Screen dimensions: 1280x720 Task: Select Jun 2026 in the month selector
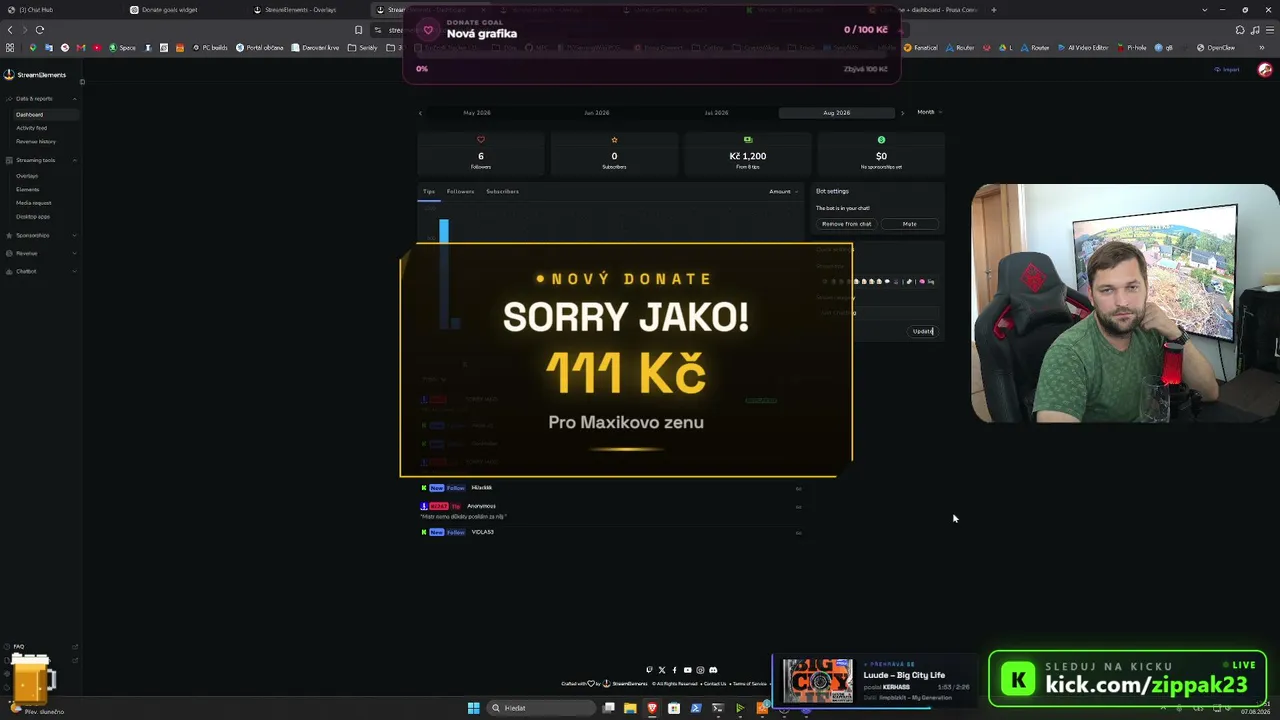point(597,113)
